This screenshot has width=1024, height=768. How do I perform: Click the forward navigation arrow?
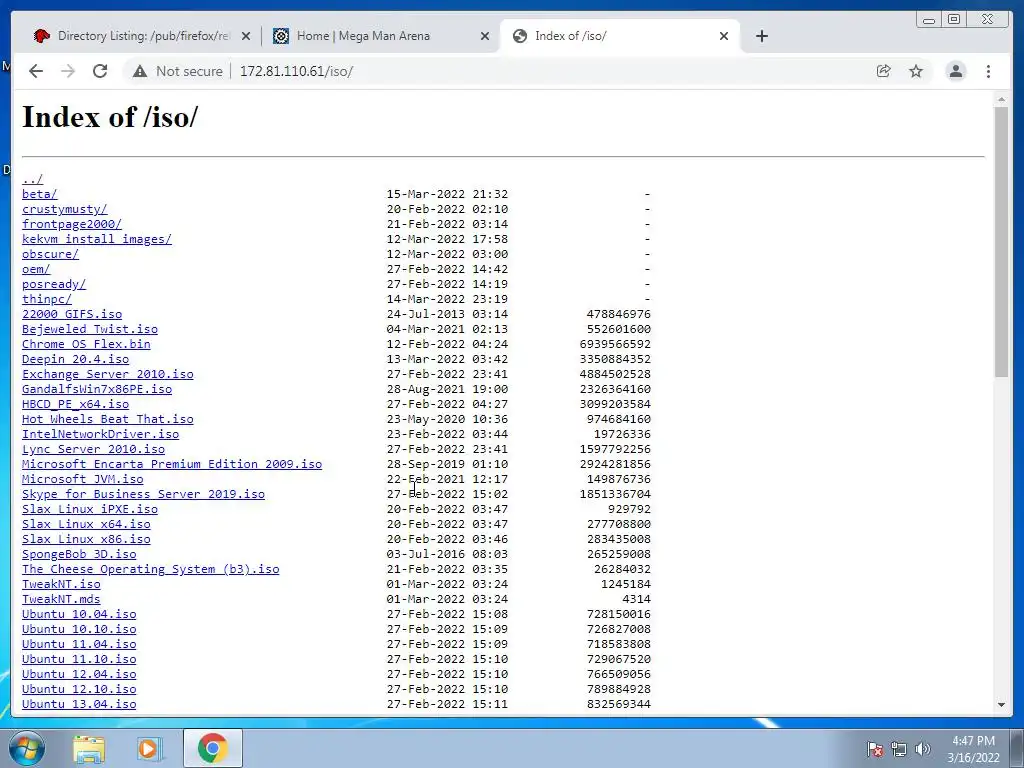coord(68,71)
